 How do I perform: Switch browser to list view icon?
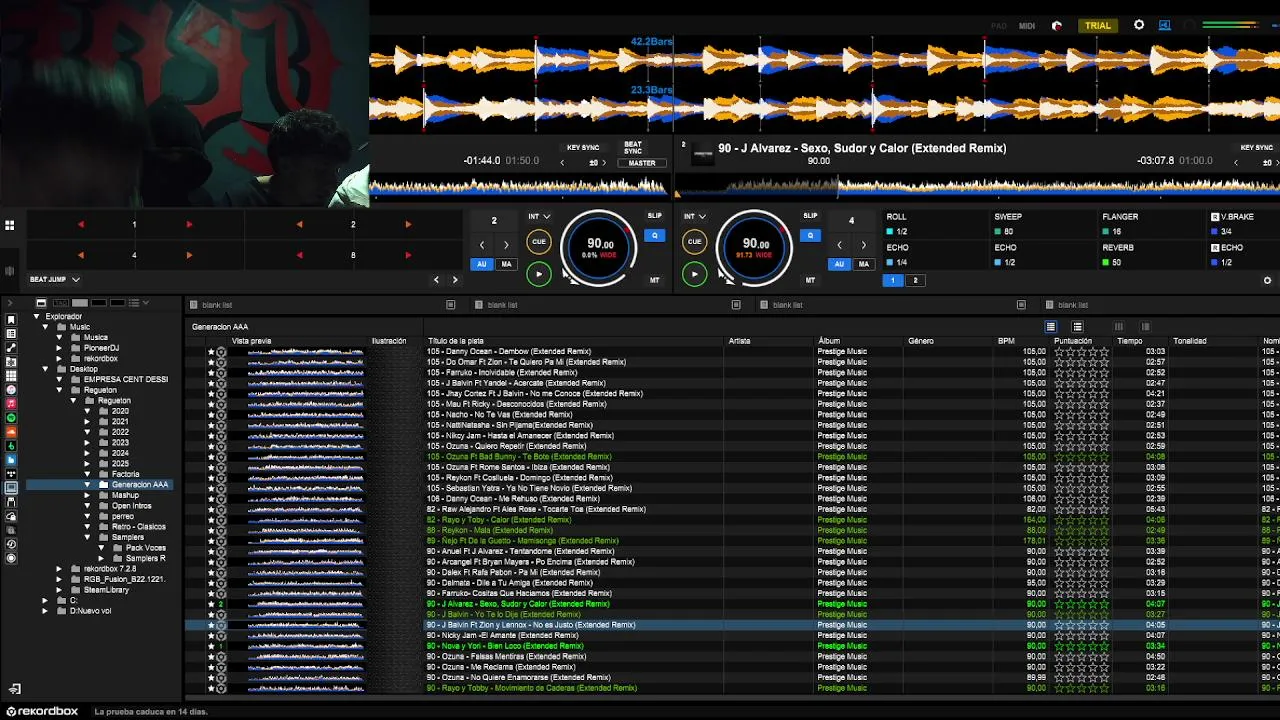tap(1050, 327)
